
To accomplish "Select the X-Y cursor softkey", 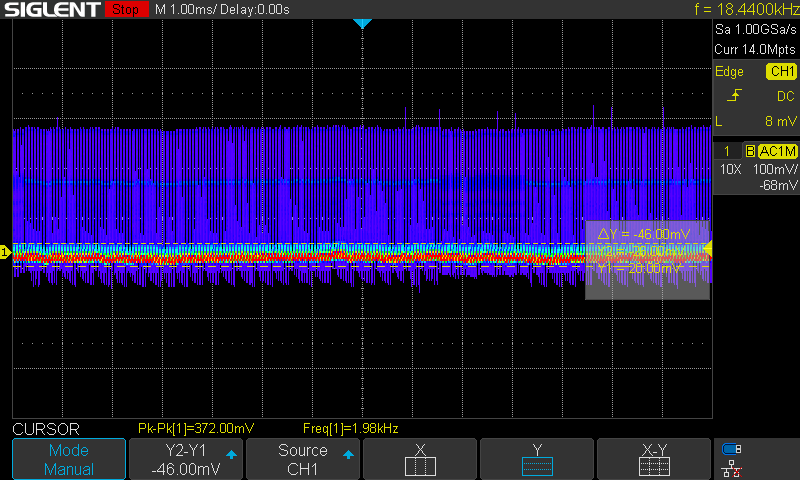I will (x=654, y=459).
